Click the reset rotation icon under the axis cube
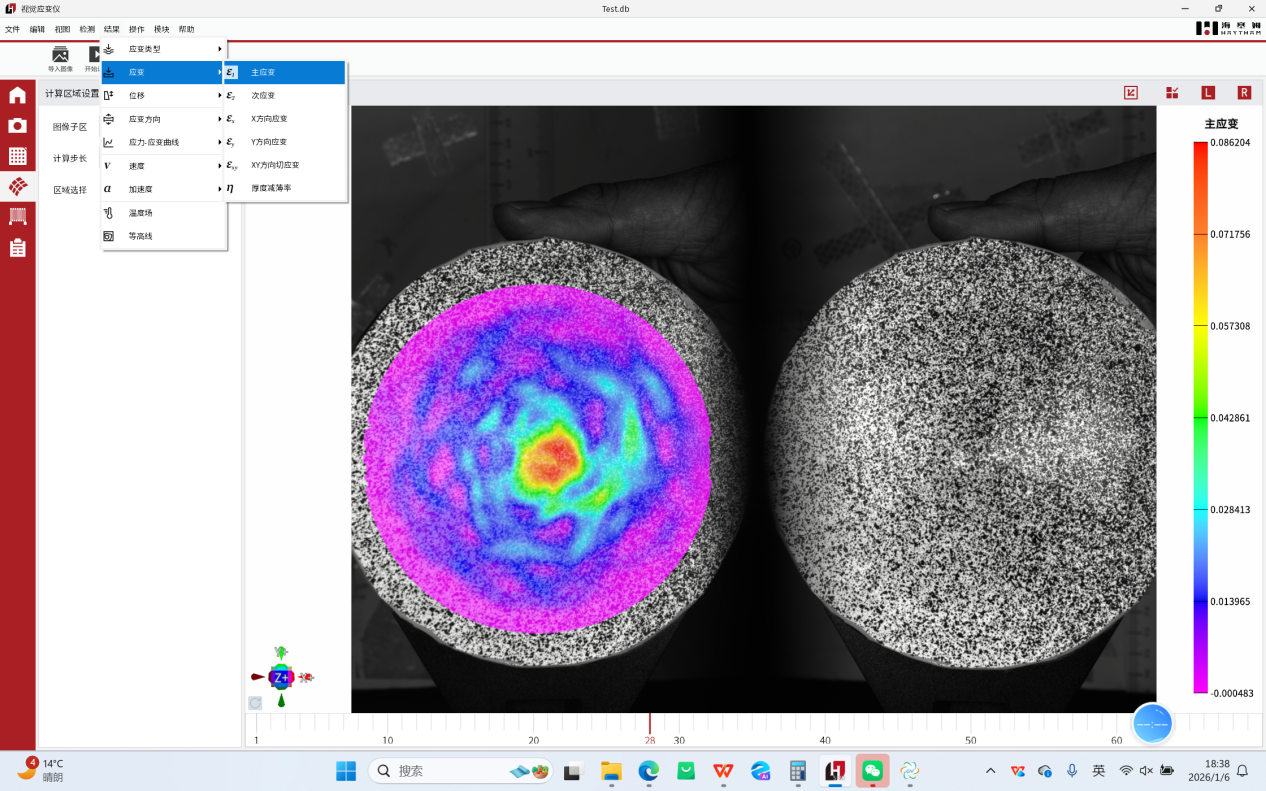The image size is (1266, 791). pyautogui.click(x=255, y=703)
